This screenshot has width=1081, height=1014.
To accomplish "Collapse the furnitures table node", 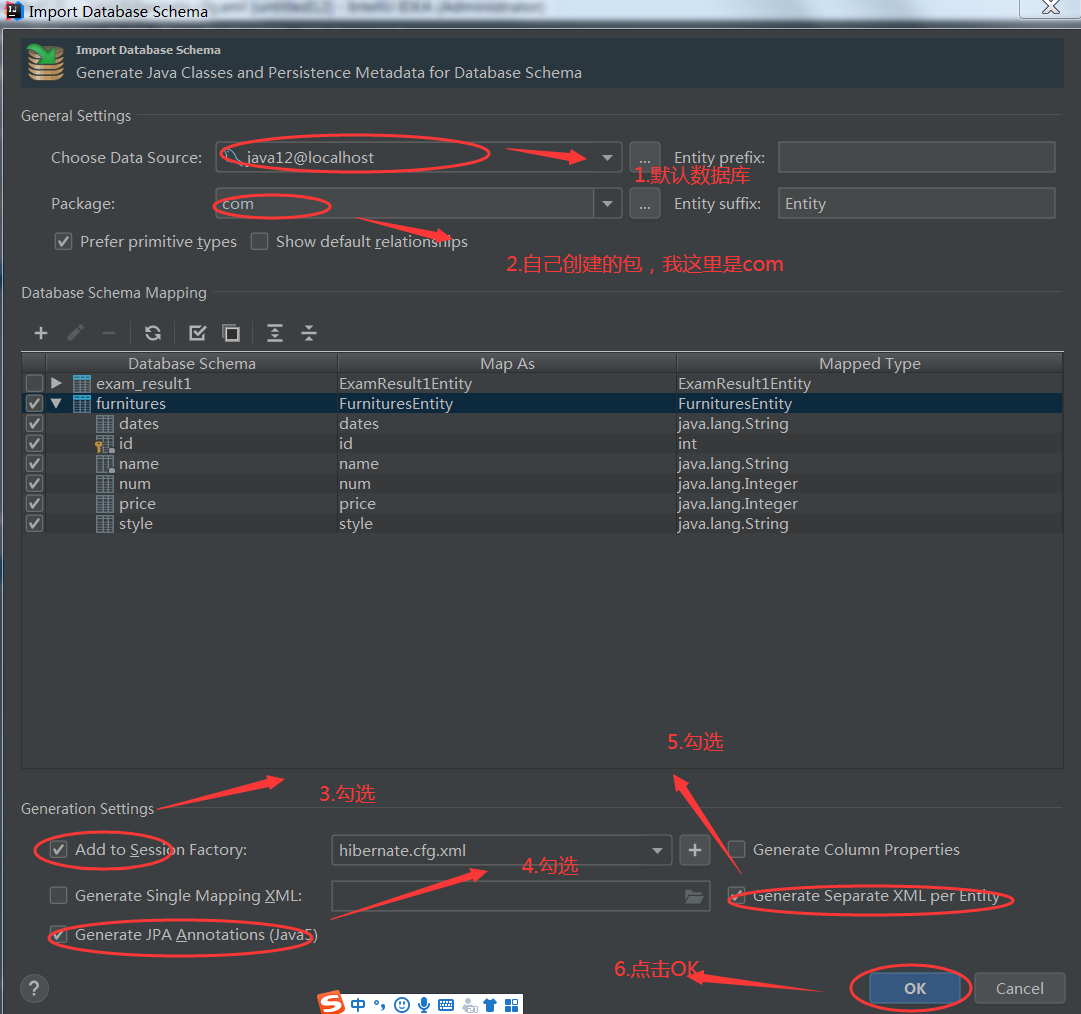I will [57, 404].
